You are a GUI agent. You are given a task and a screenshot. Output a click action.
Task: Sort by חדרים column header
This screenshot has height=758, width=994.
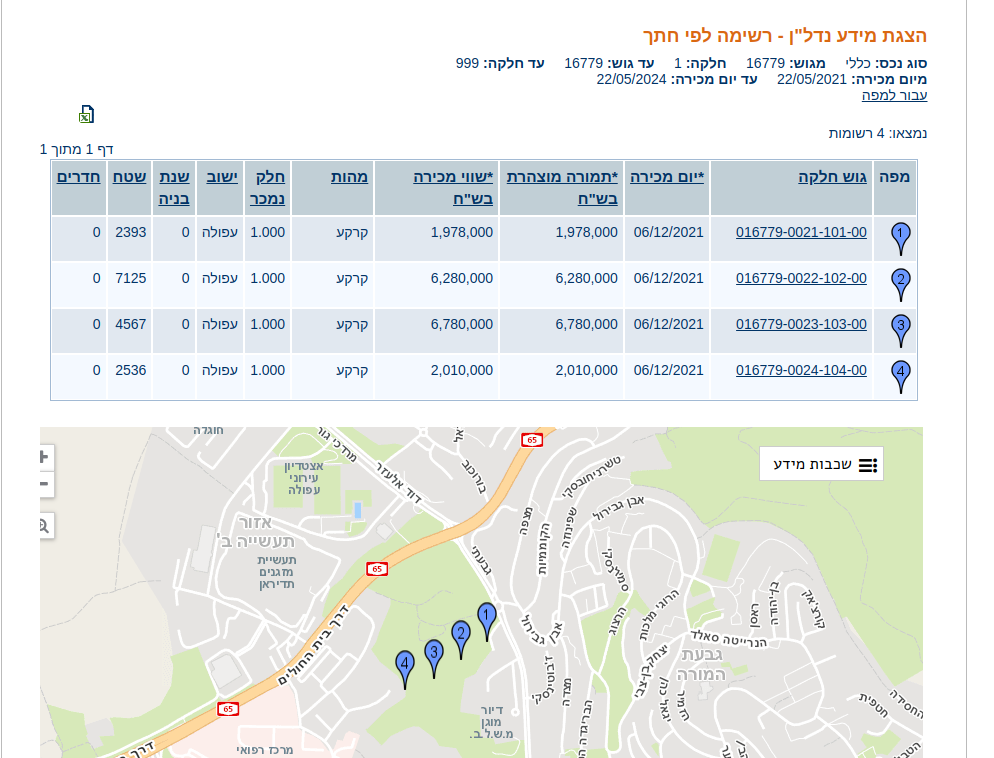(x=79, y=177)
